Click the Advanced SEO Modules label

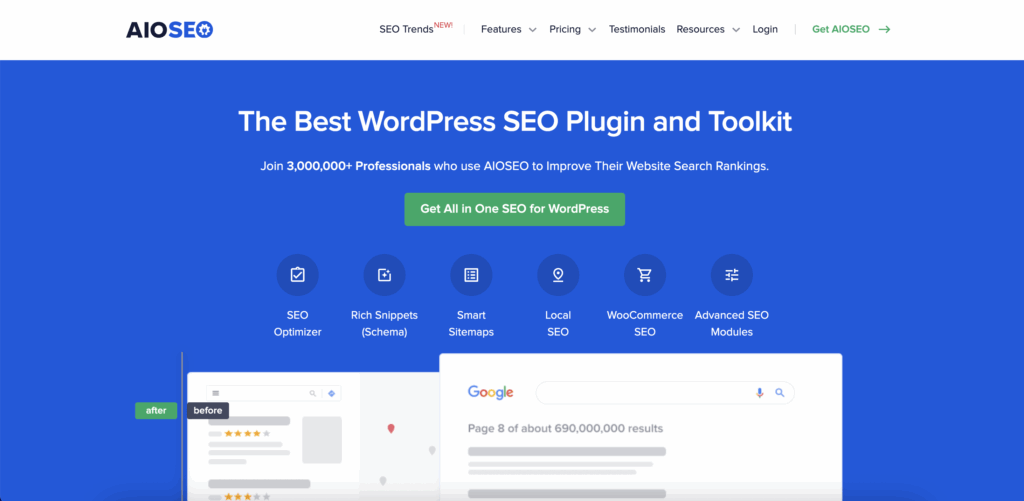pos(731,323)
